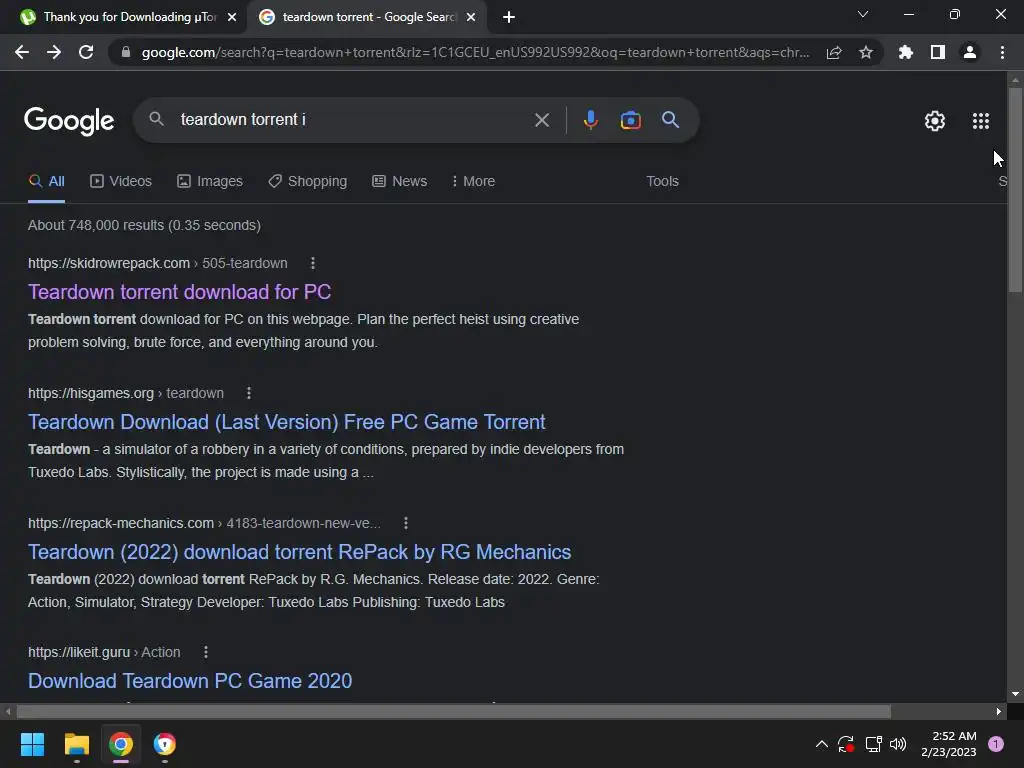The height and width of the screenshot is (768, 1024).
Task: Reload the current page
Action: [86, 52]
